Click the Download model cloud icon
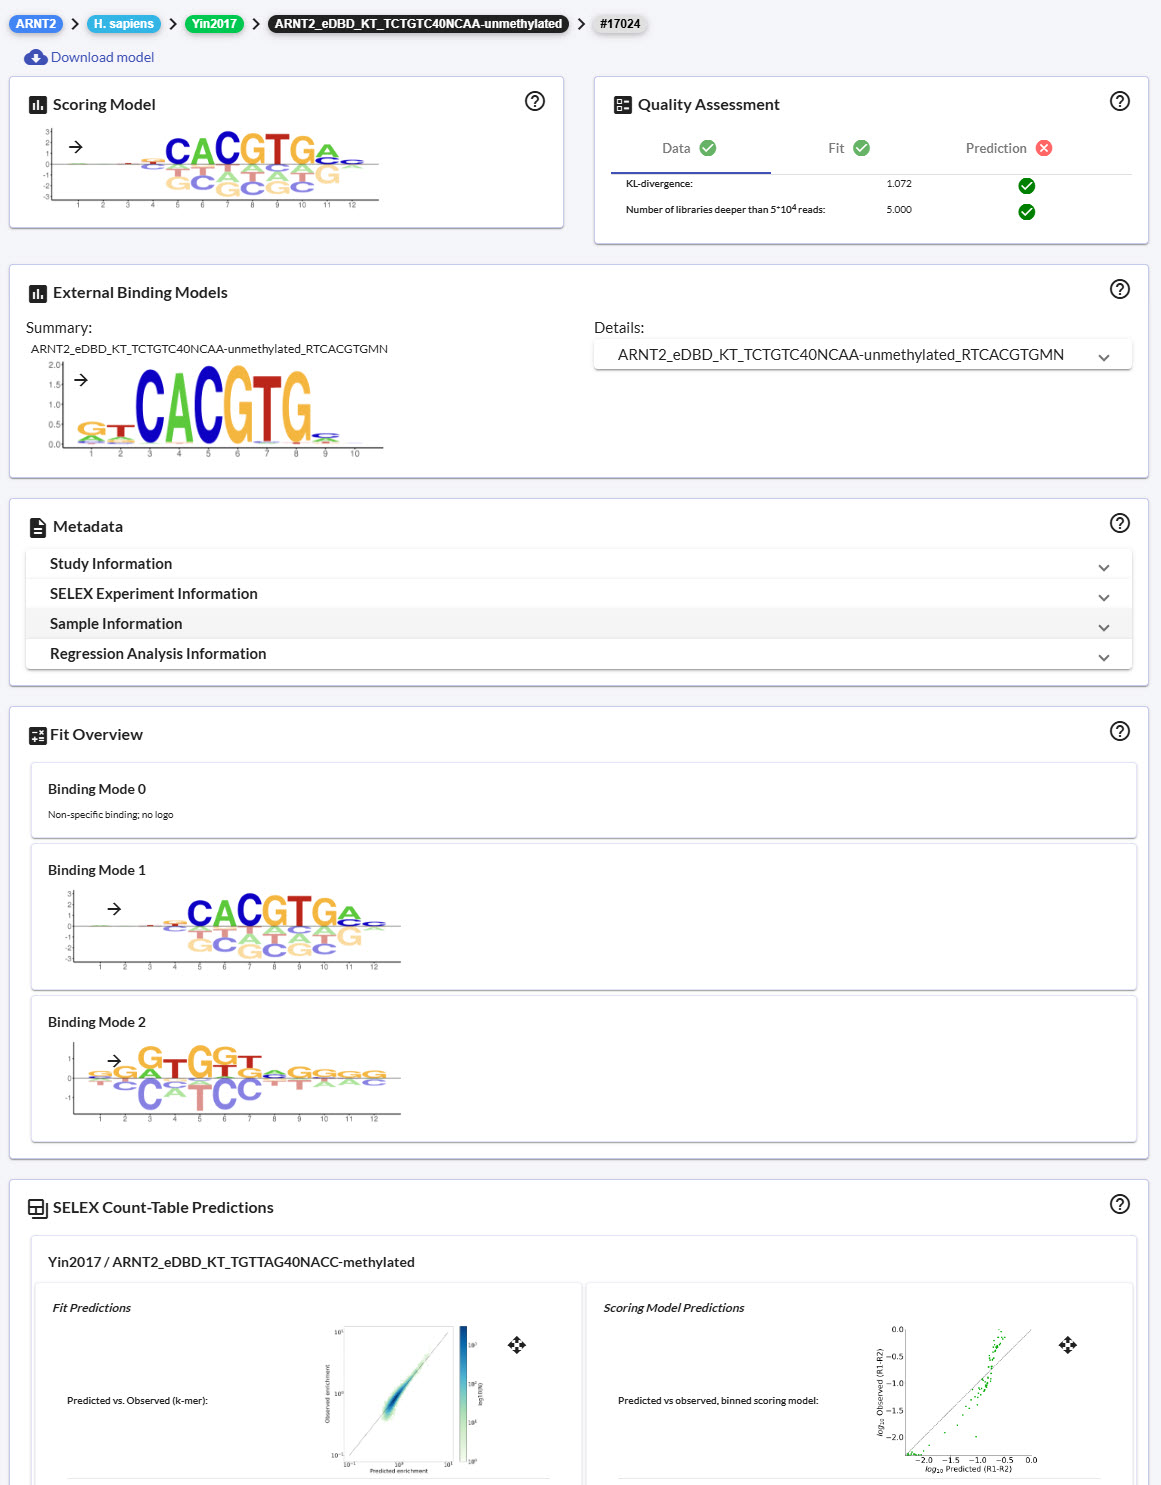Viewport: 1161px width, 1485px height. [36, 58]
